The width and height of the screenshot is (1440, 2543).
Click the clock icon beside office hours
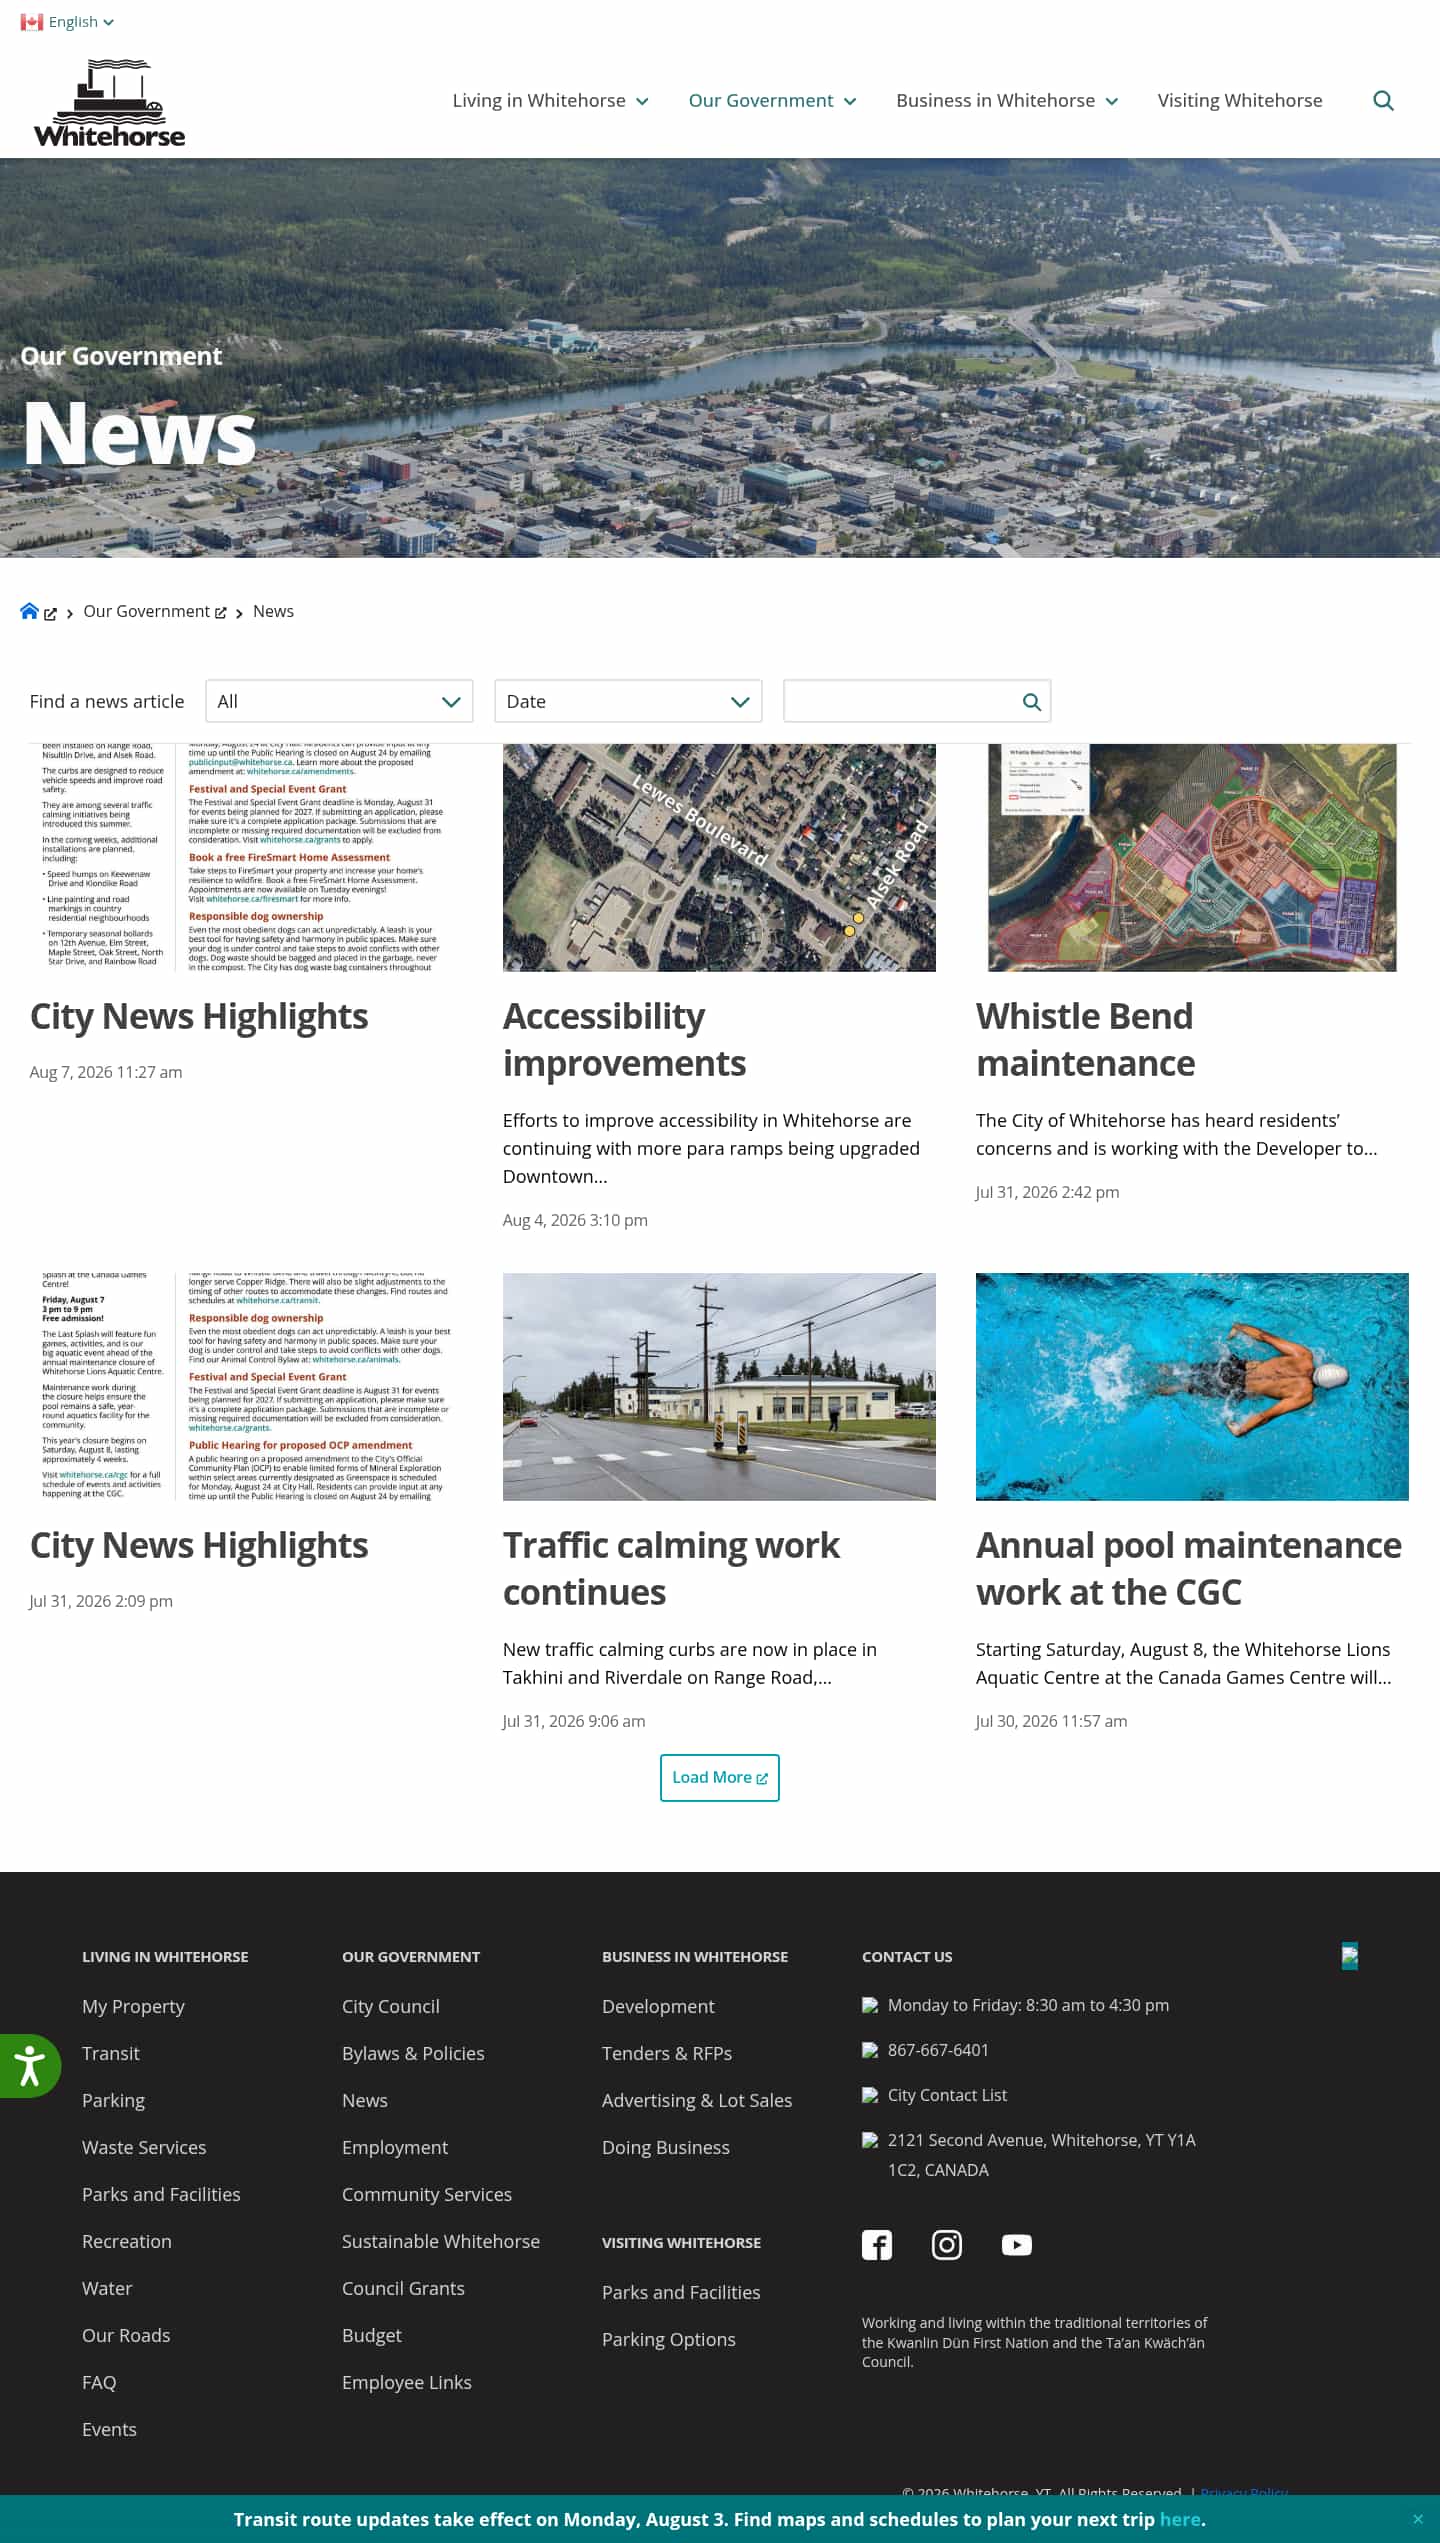coord(870,2005)
